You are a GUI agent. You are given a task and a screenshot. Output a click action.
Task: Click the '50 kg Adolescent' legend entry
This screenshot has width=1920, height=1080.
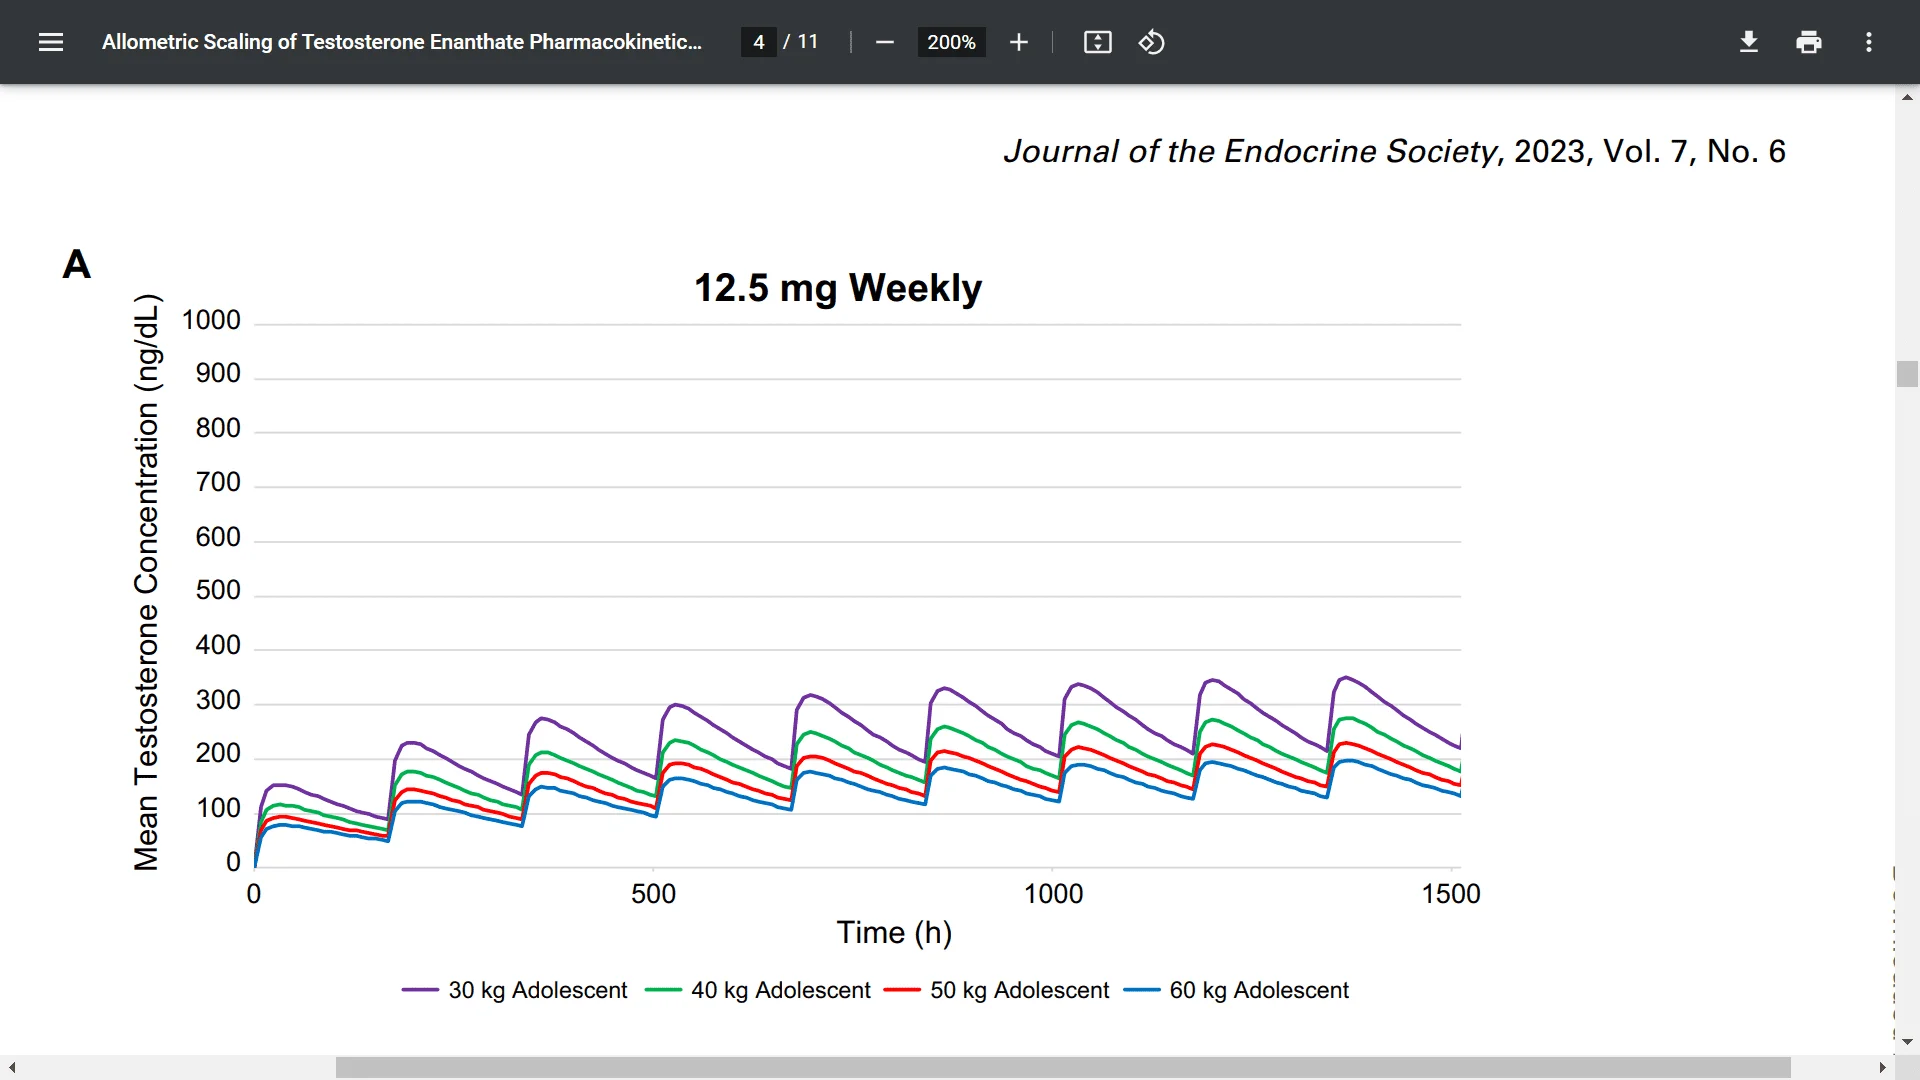tap(997, 990)
